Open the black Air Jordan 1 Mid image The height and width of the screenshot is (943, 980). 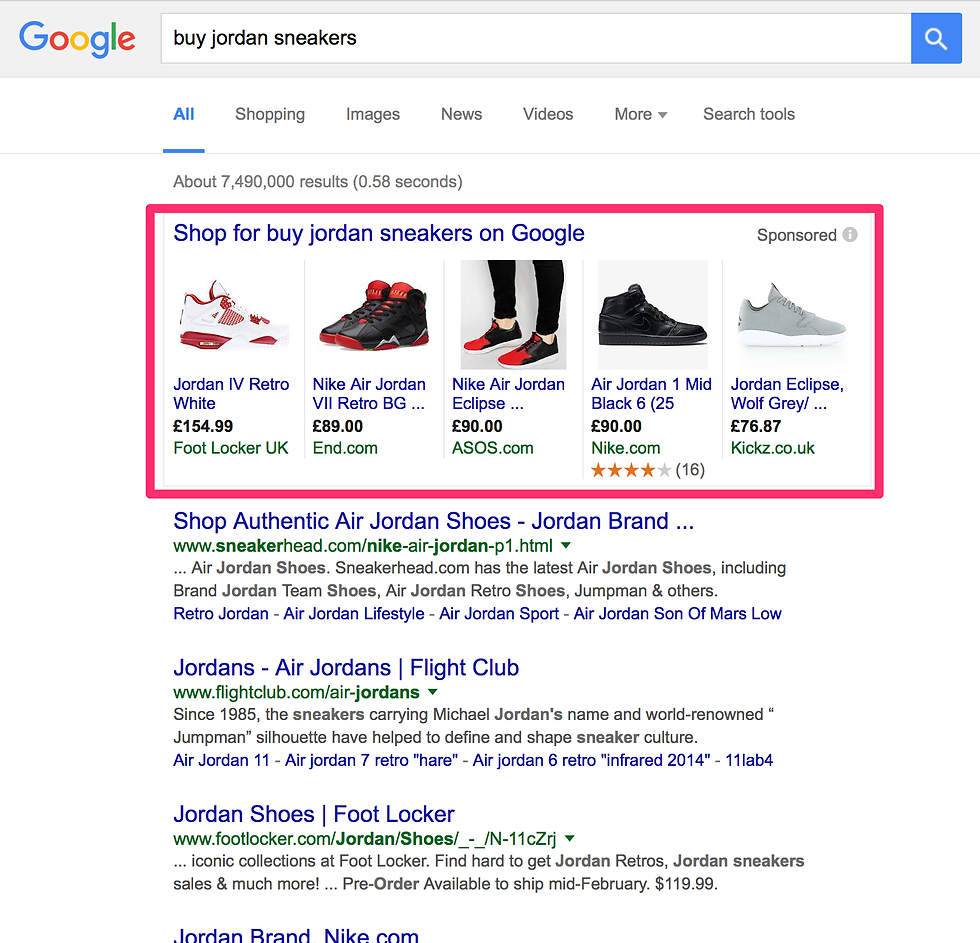653,314
